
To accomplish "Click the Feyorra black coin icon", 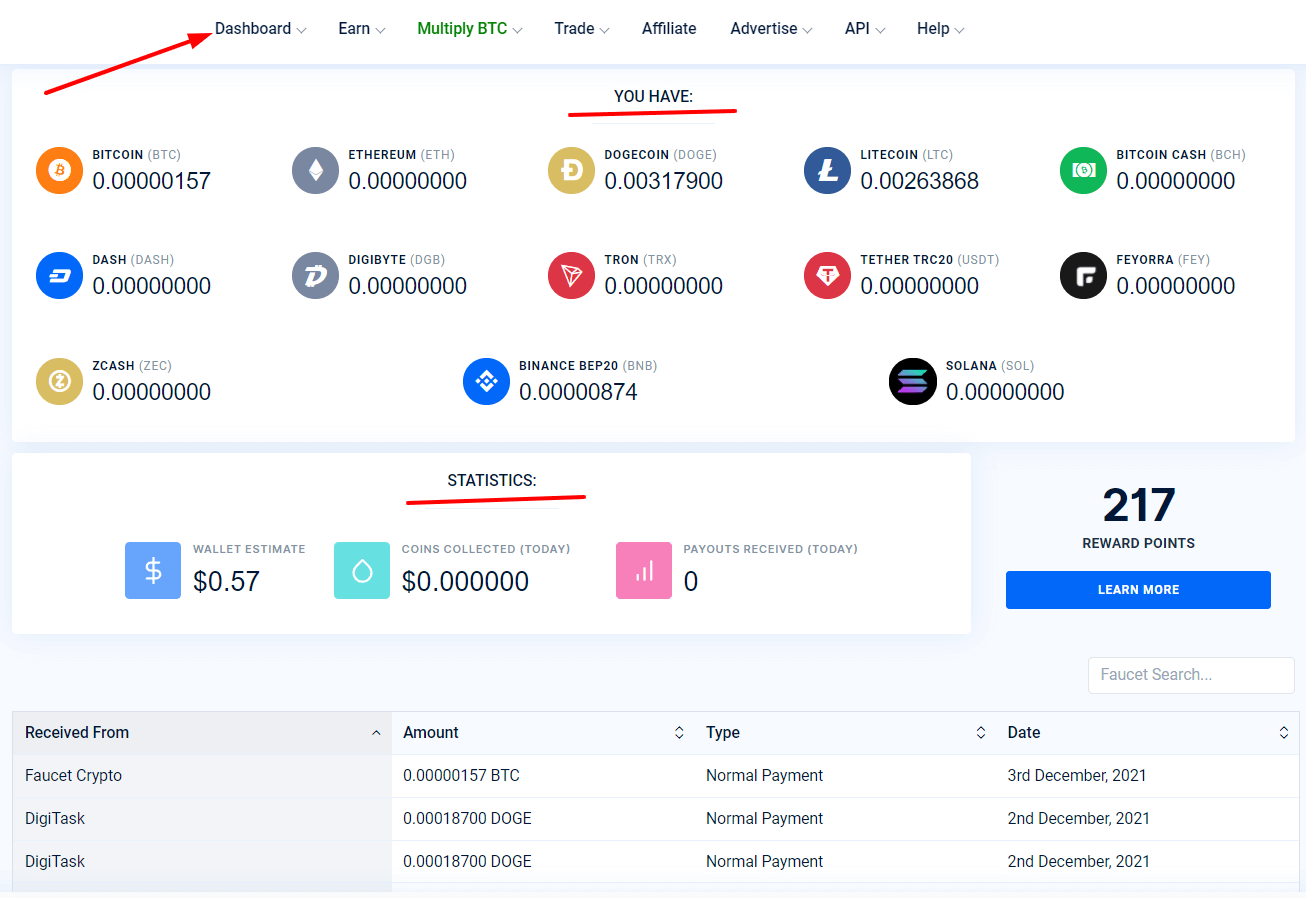I will coord(1083,275).
